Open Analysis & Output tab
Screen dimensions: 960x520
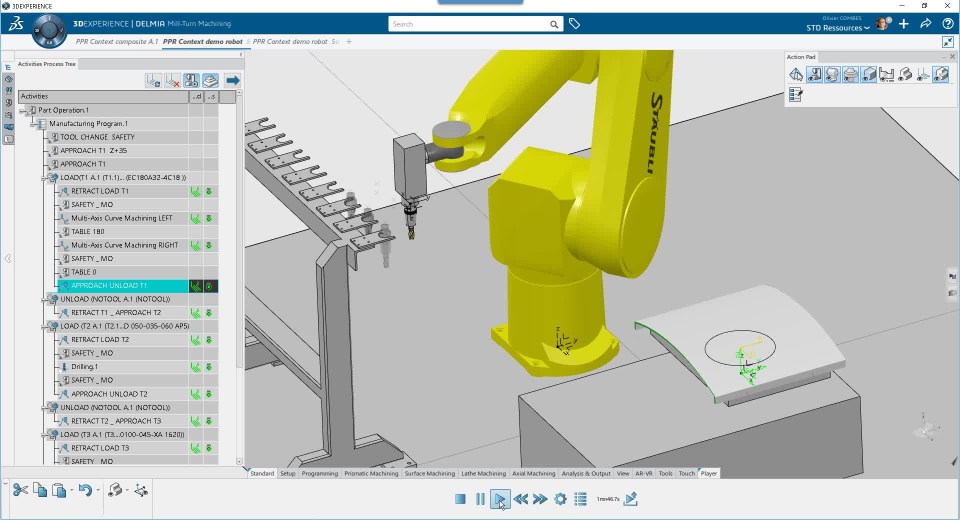pyautogui.click(x=586, y=473)
